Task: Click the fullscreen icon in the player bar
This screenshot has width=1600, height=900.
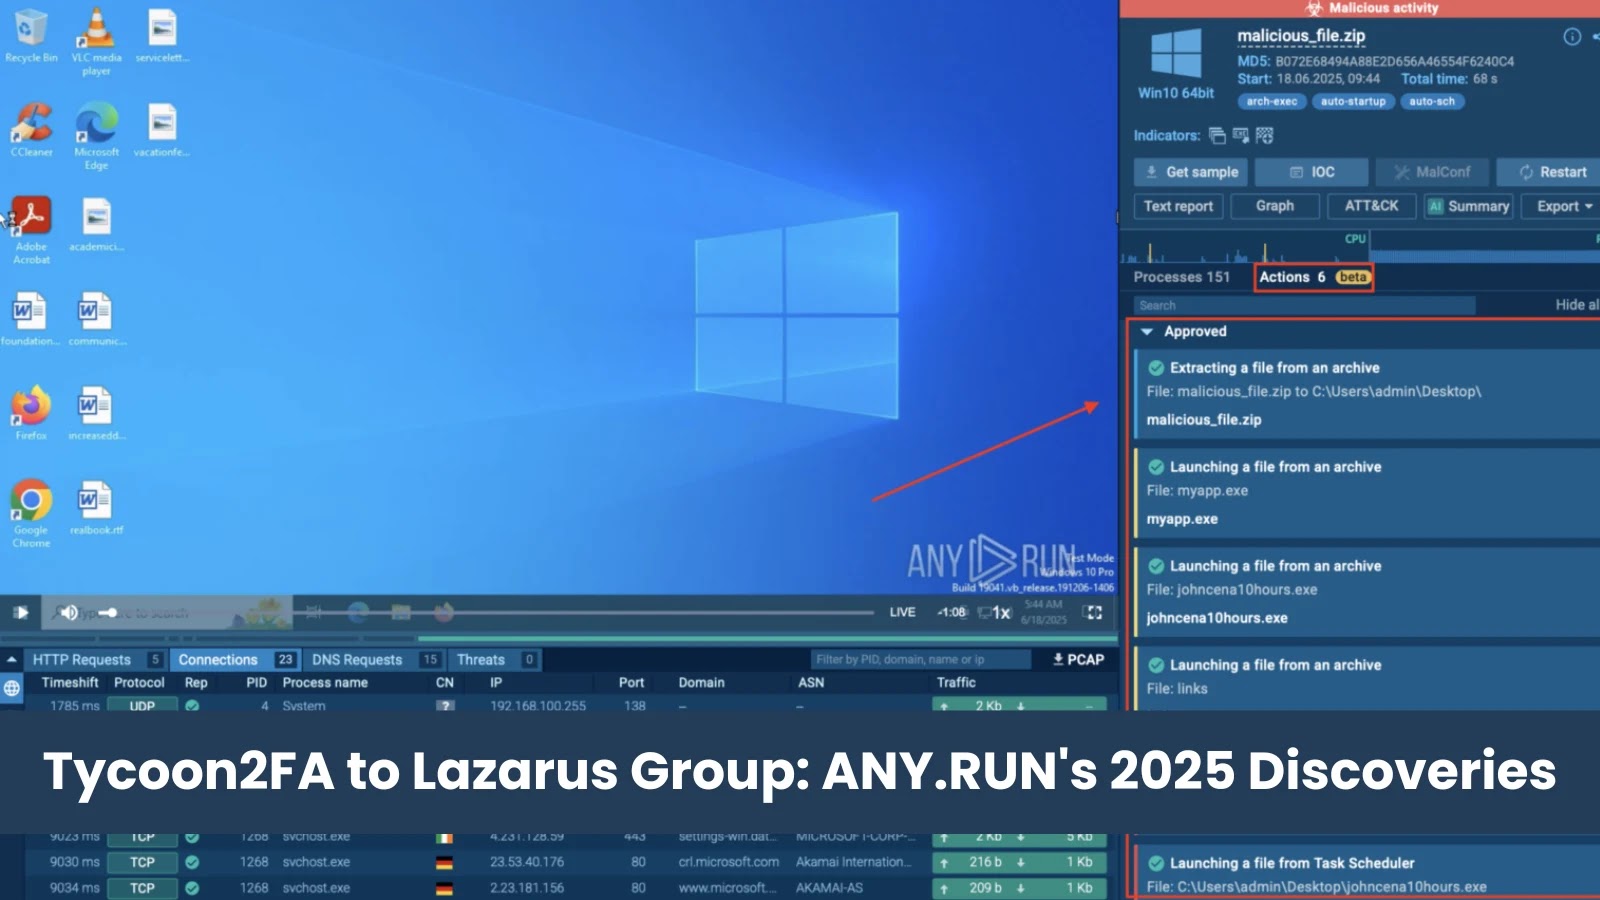Action: pyautogui.click(x=1092, y=611)
